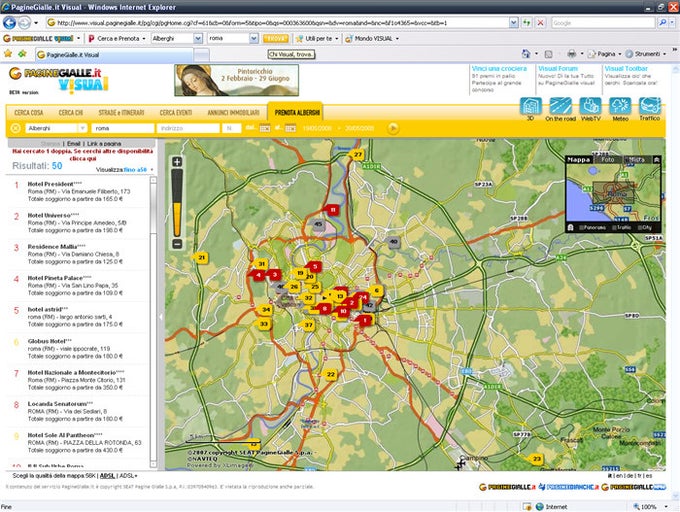680x512 pixels.
Task: Open the Favorites star icon
Action: (x=7, y=54)
